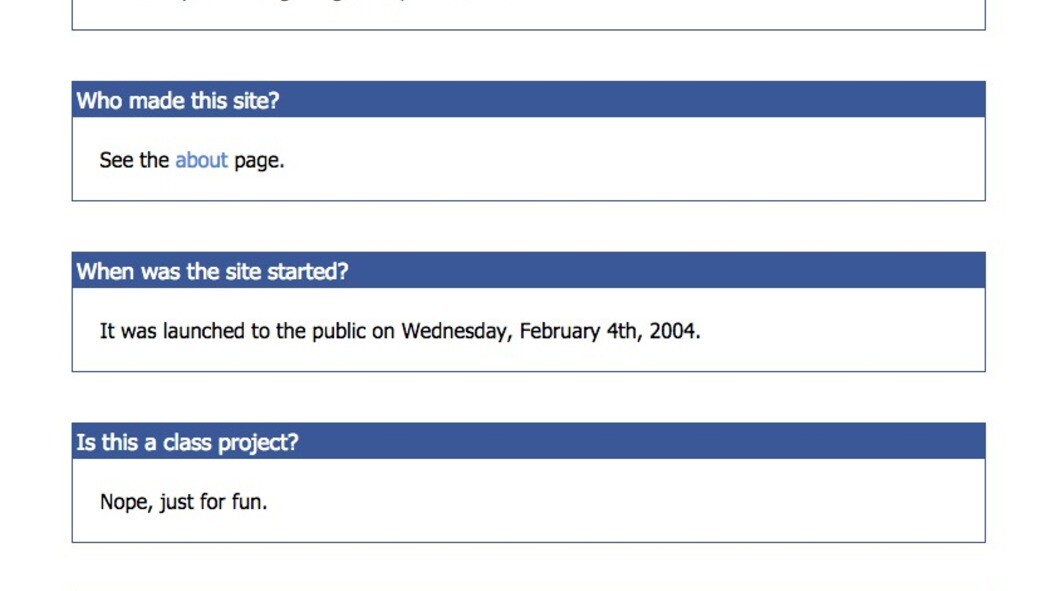The image size is (1050, 591).
Task: Click the word "public" in the launch sentence
Action: point(339,331)
